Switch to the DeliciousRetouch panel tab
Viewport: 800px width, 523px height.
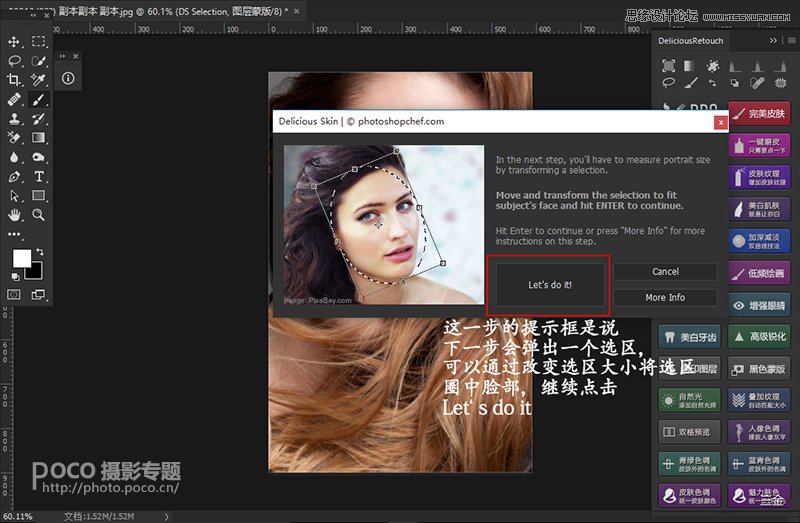click(x=690, y=41)
